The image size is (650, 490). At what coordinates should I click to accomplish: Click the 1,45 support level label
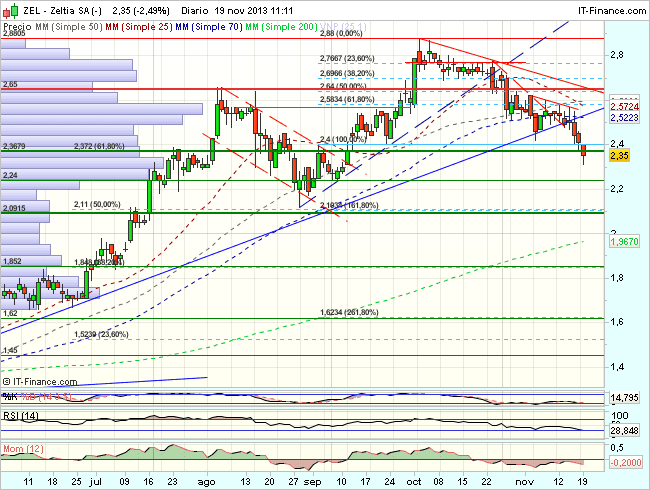10,350
